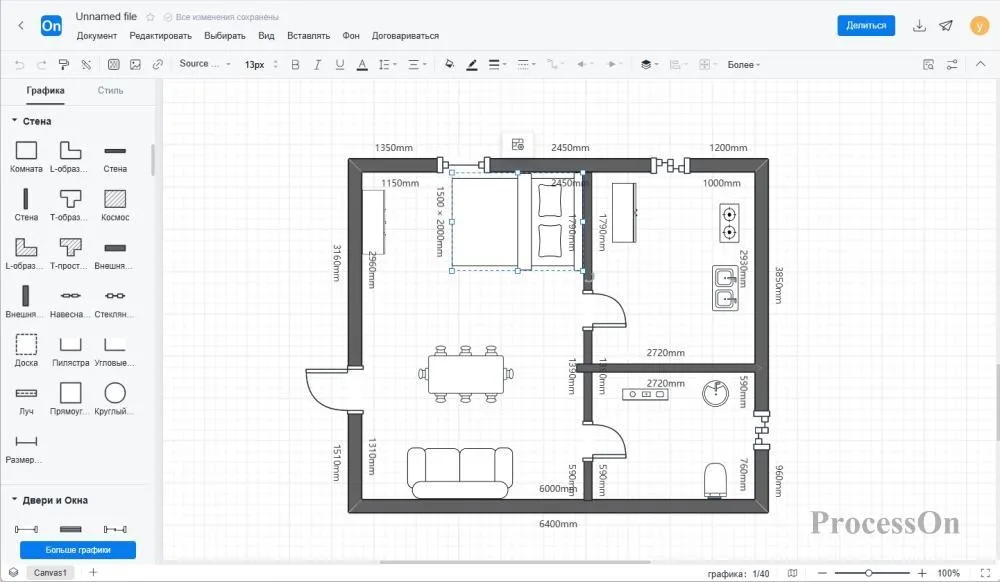Screen dimensions: 1000x582
Task: Expand the Более toolbar menu
Action: (x=744, y=64)
